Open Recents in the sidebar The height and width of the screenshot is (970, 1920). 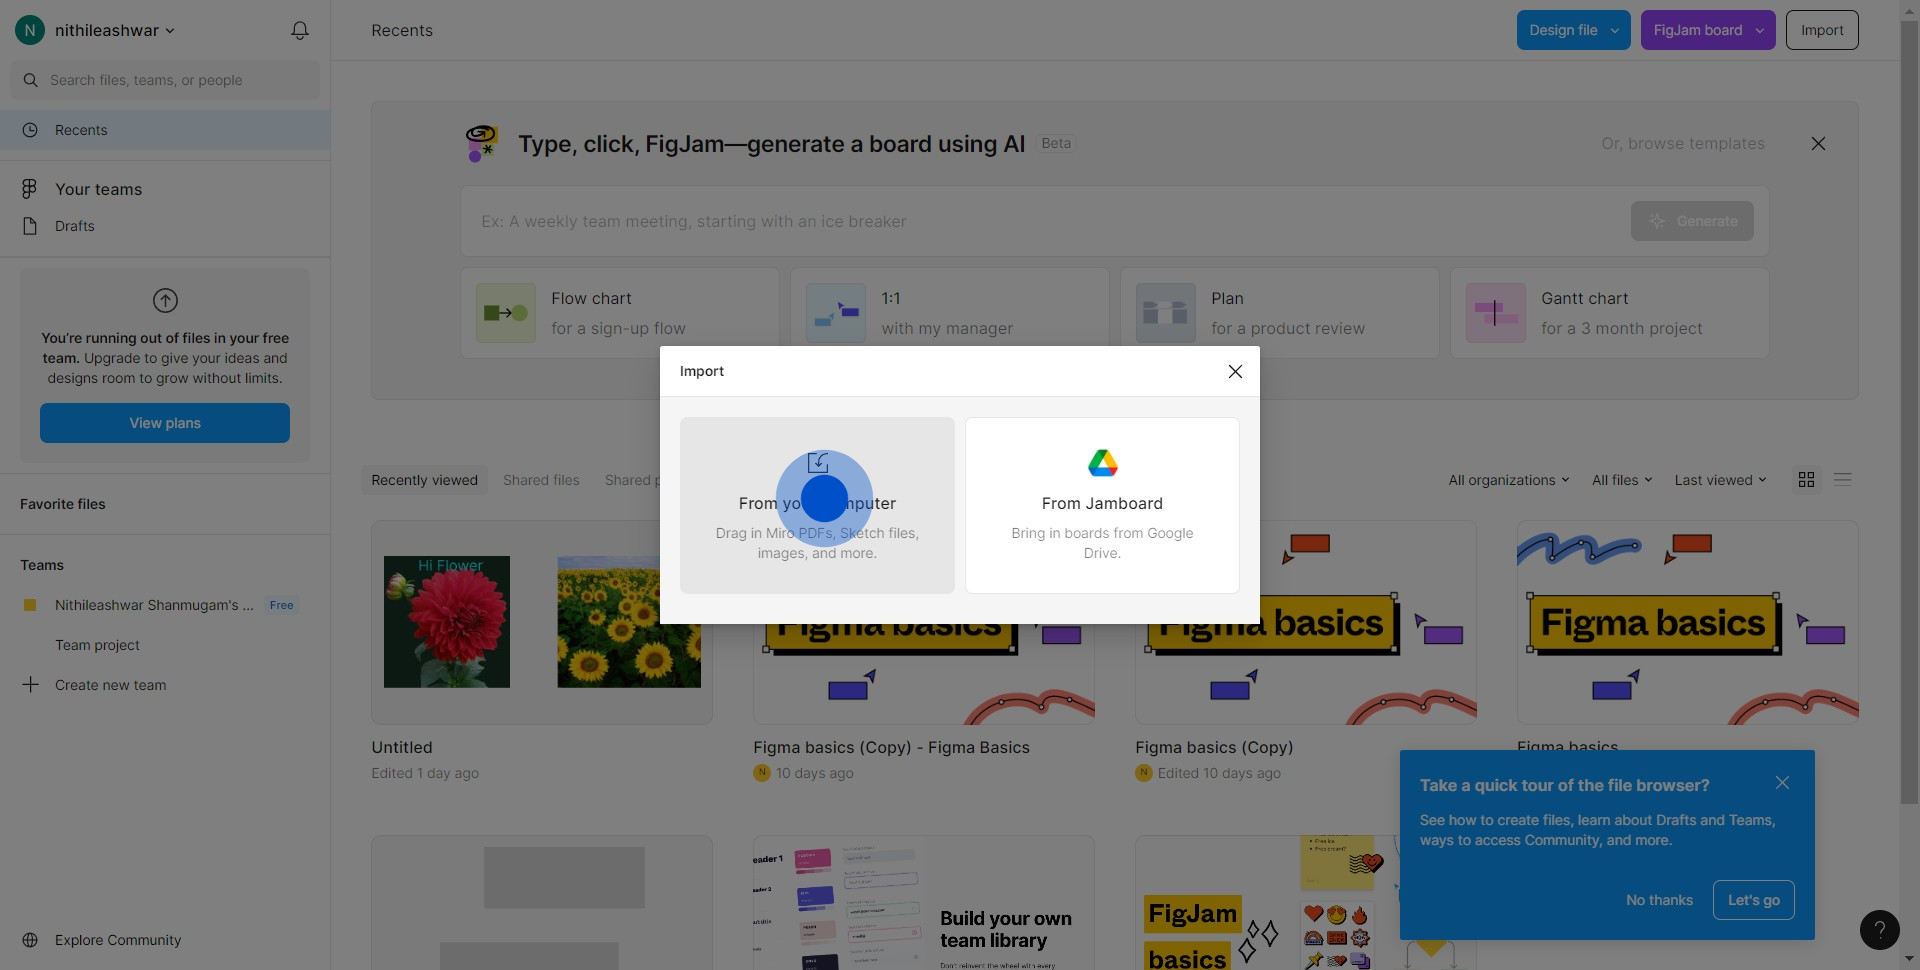pos(165,130)
